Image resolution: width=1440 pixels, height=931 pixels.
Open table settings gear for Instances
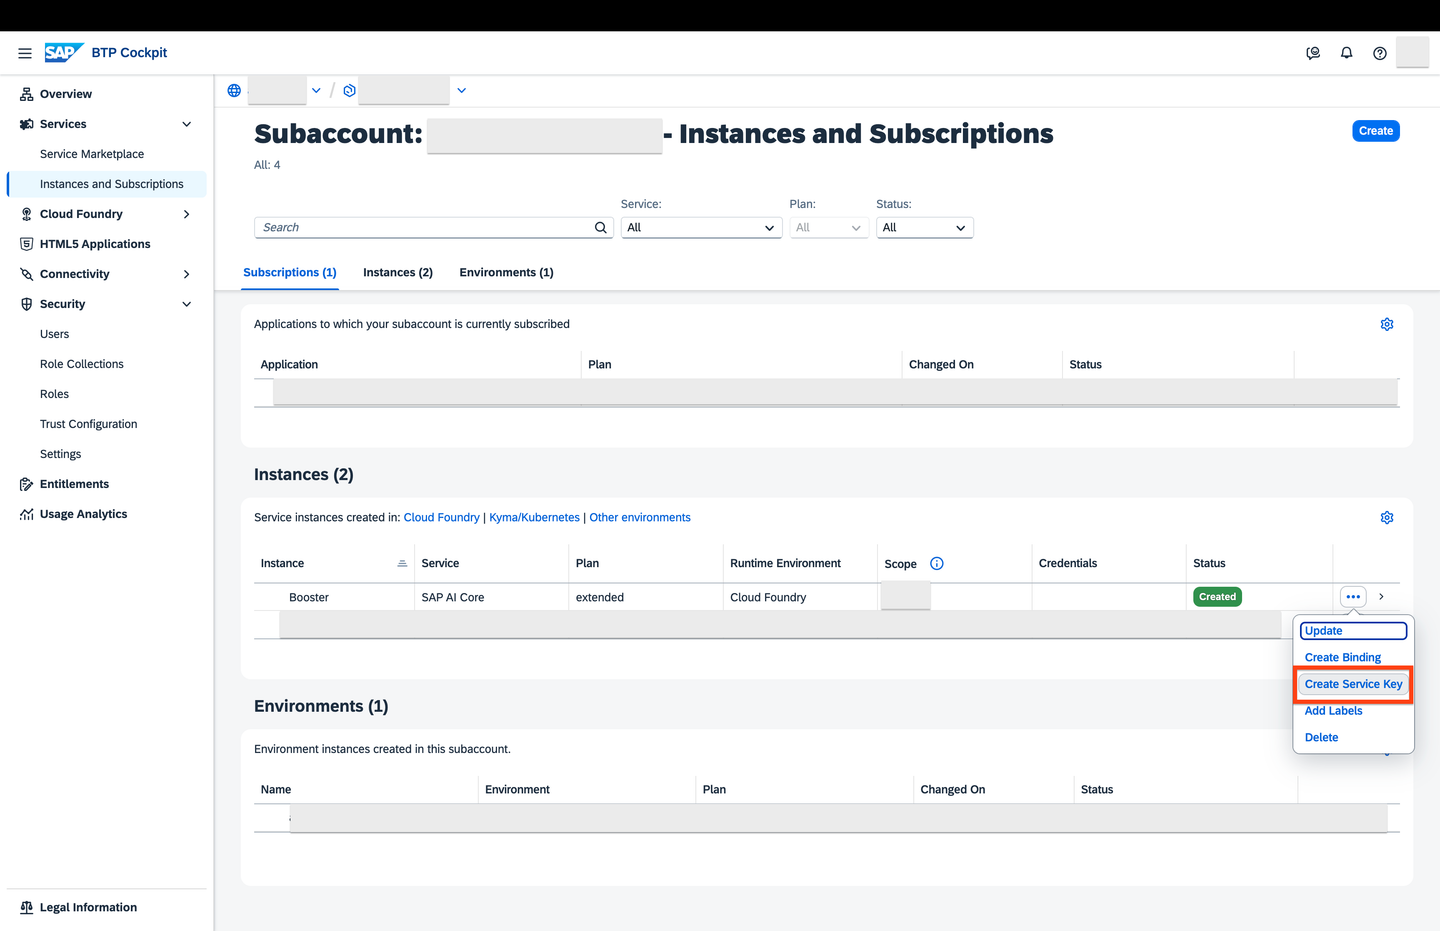tap(1387, 517)
